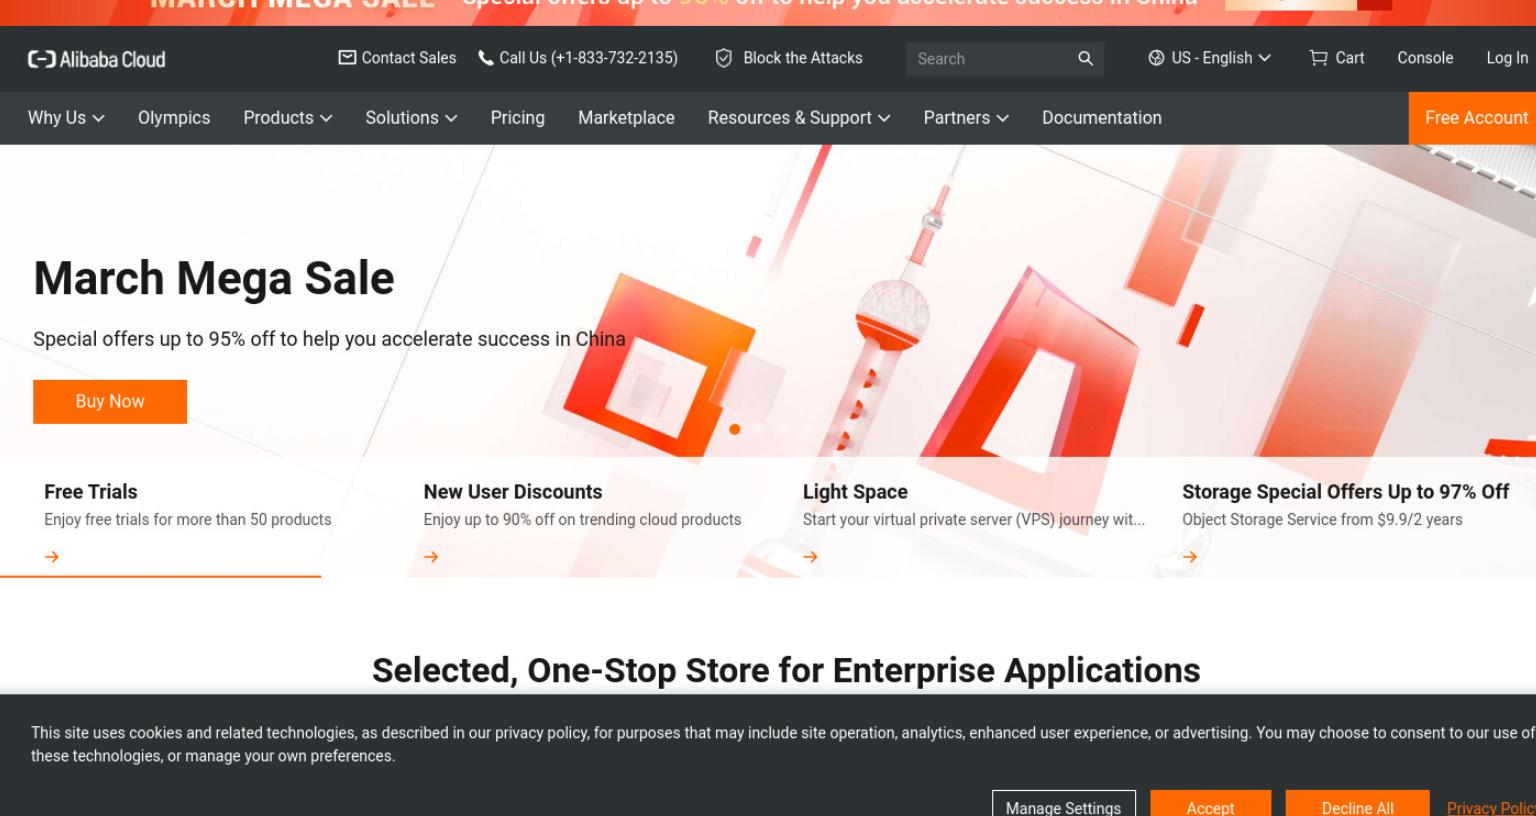Click the envelope icon beside Contact Sales
The image size is (1536, 816).
pyautogui.click(x=347, y=58)
